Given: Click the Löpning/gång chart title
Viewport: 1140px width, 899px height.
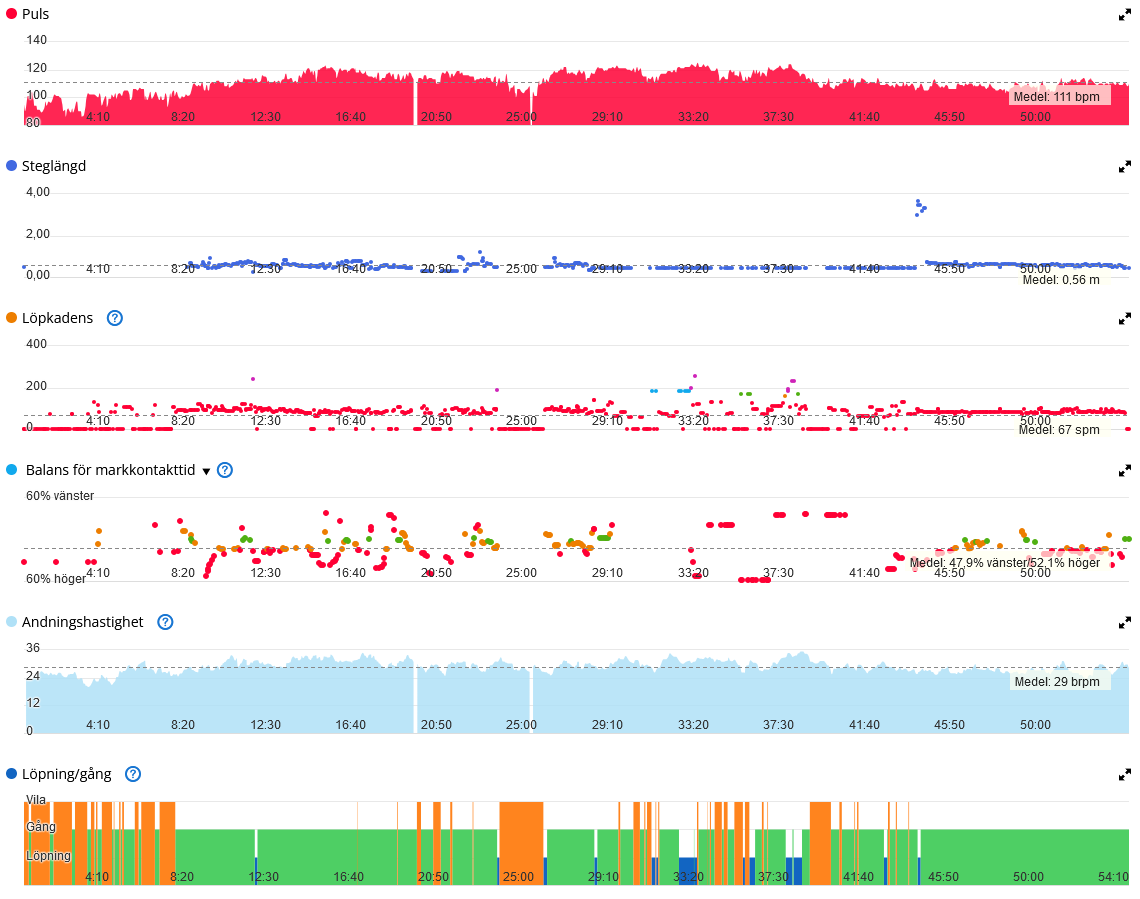Looking at the screenshot, I should [67, 774].
